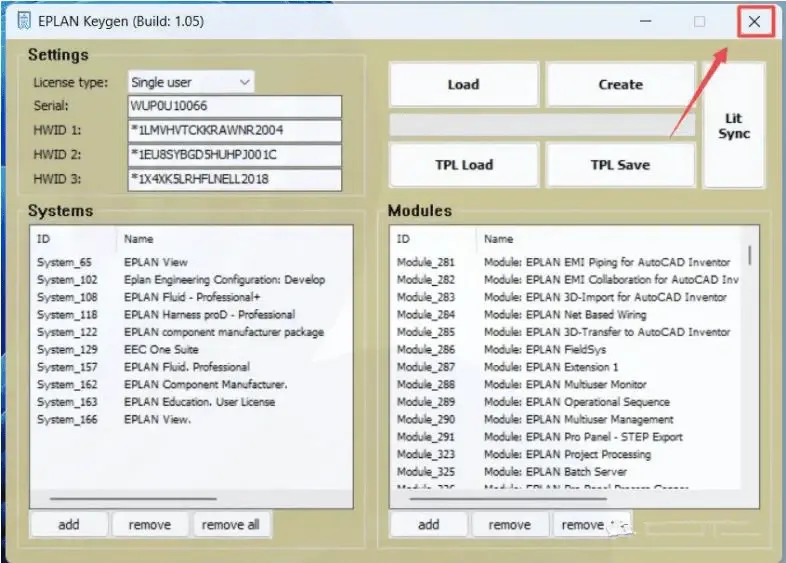786x563 pixels.
Task: Select System_163 EPLAN Education User License row
Action: [x=191, y=402]
